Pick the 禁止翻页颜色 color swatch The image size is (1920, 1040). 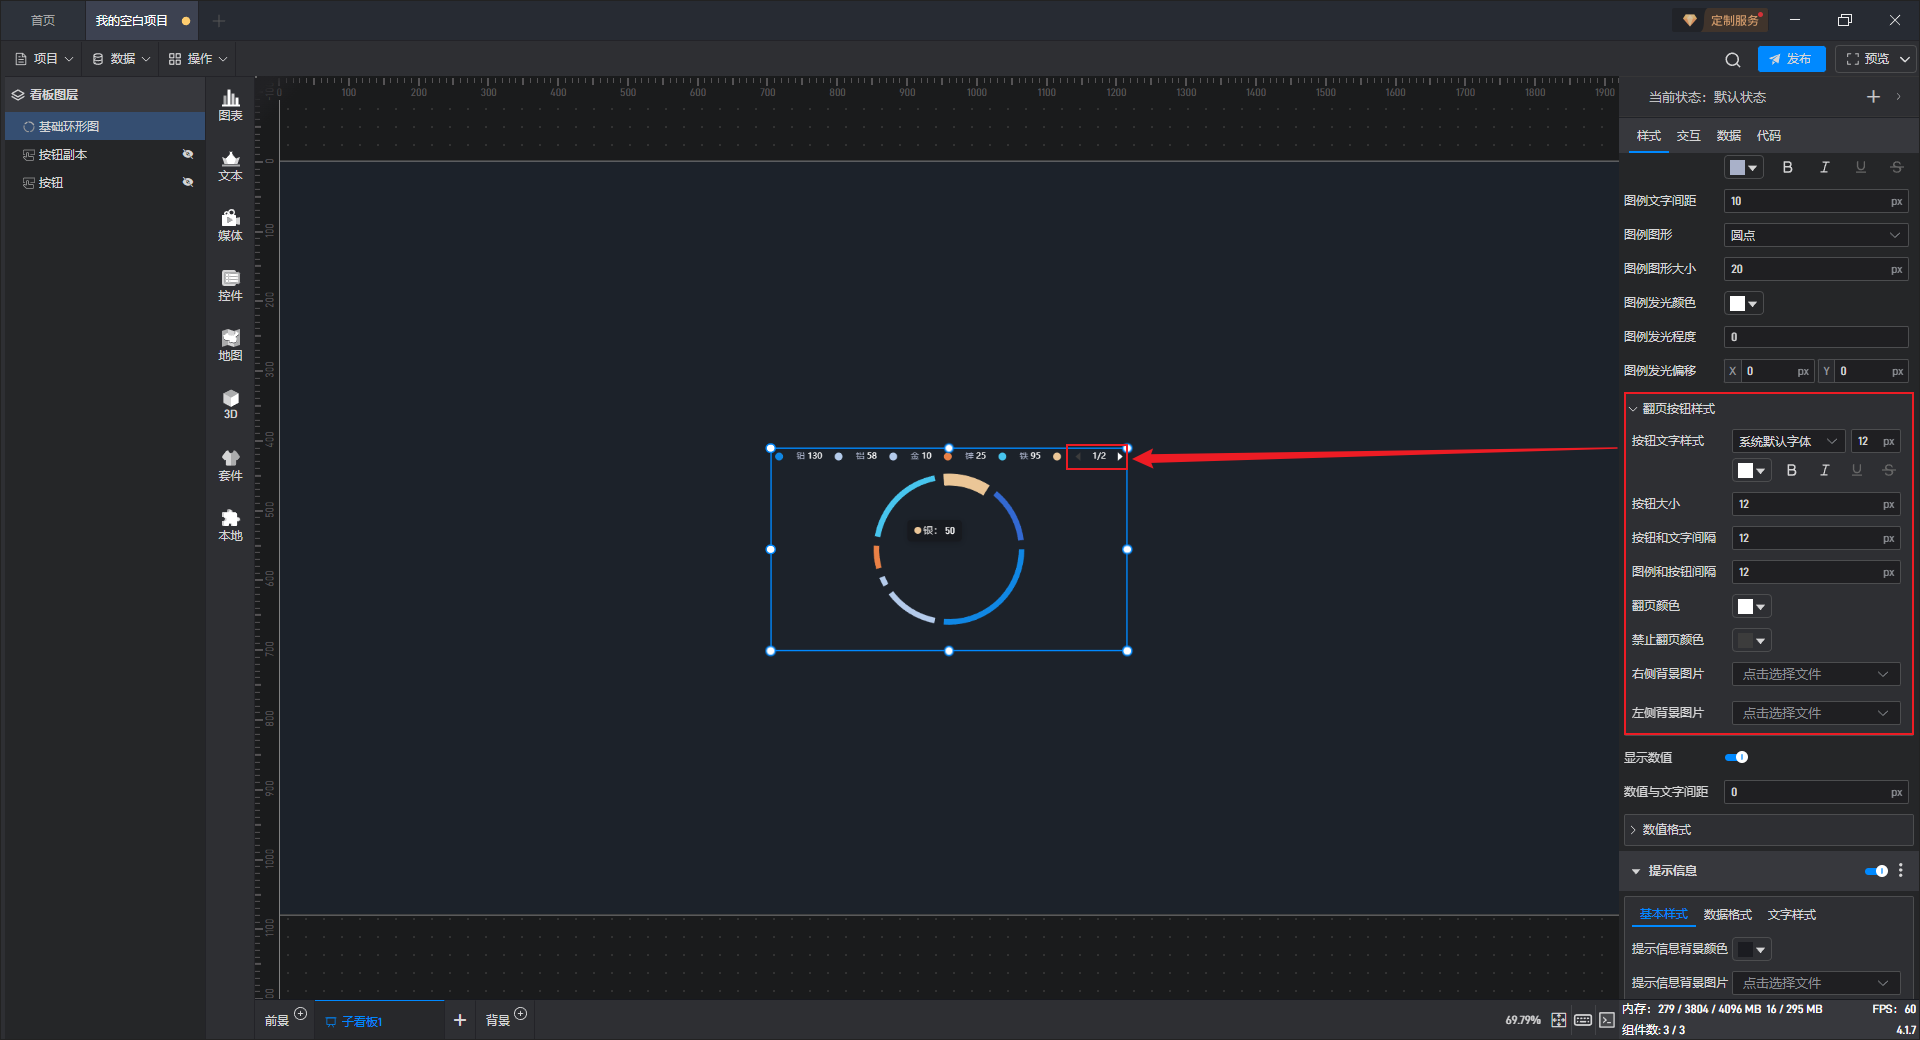[x=1751, y=640]
